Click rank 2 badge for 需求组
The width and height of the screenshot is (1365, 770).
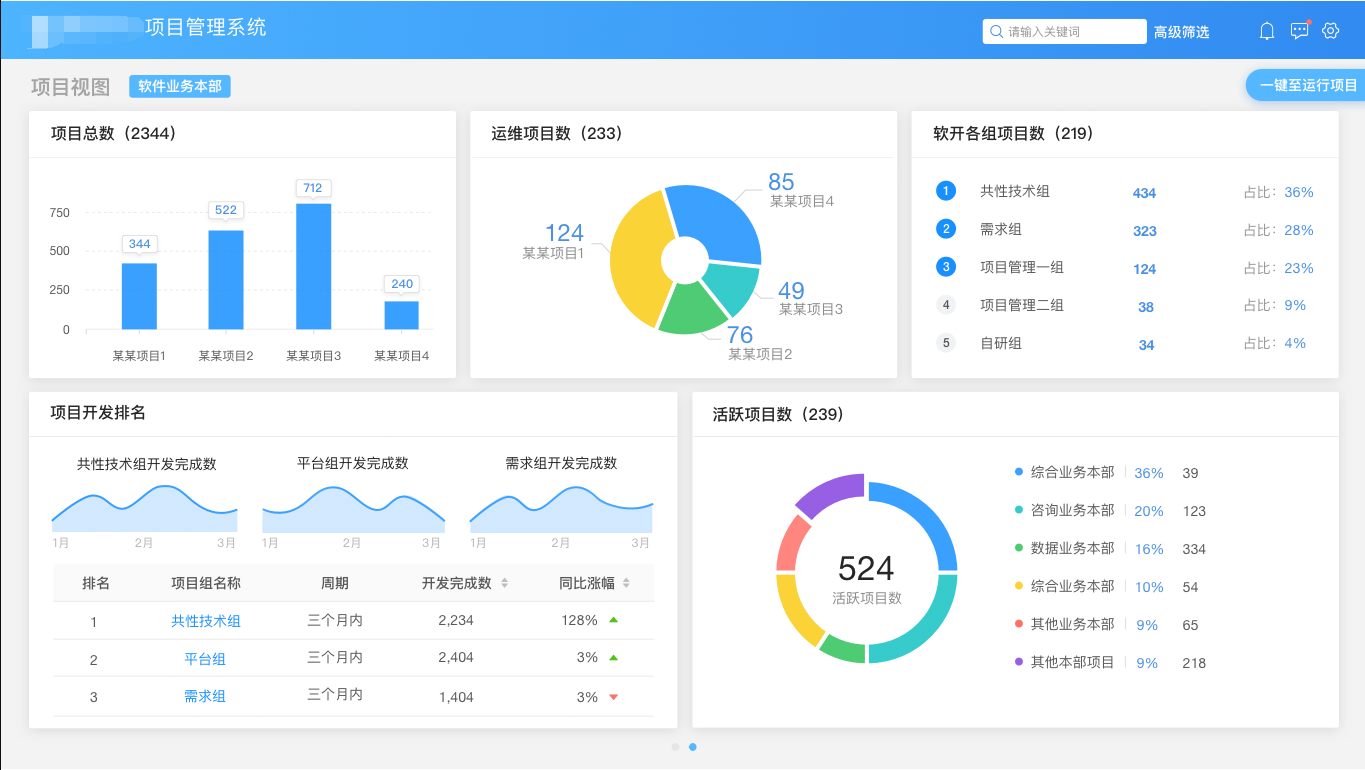[x=946, y=229]
